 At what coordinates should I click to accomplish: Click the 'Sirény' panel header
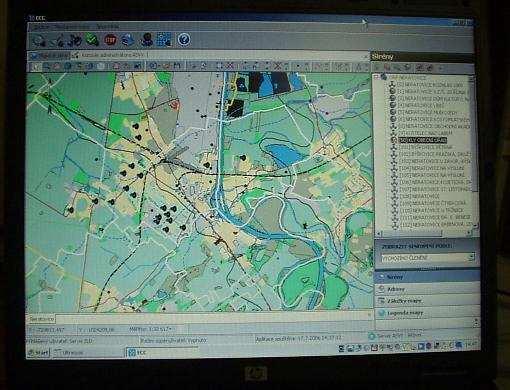pos(421,57)
